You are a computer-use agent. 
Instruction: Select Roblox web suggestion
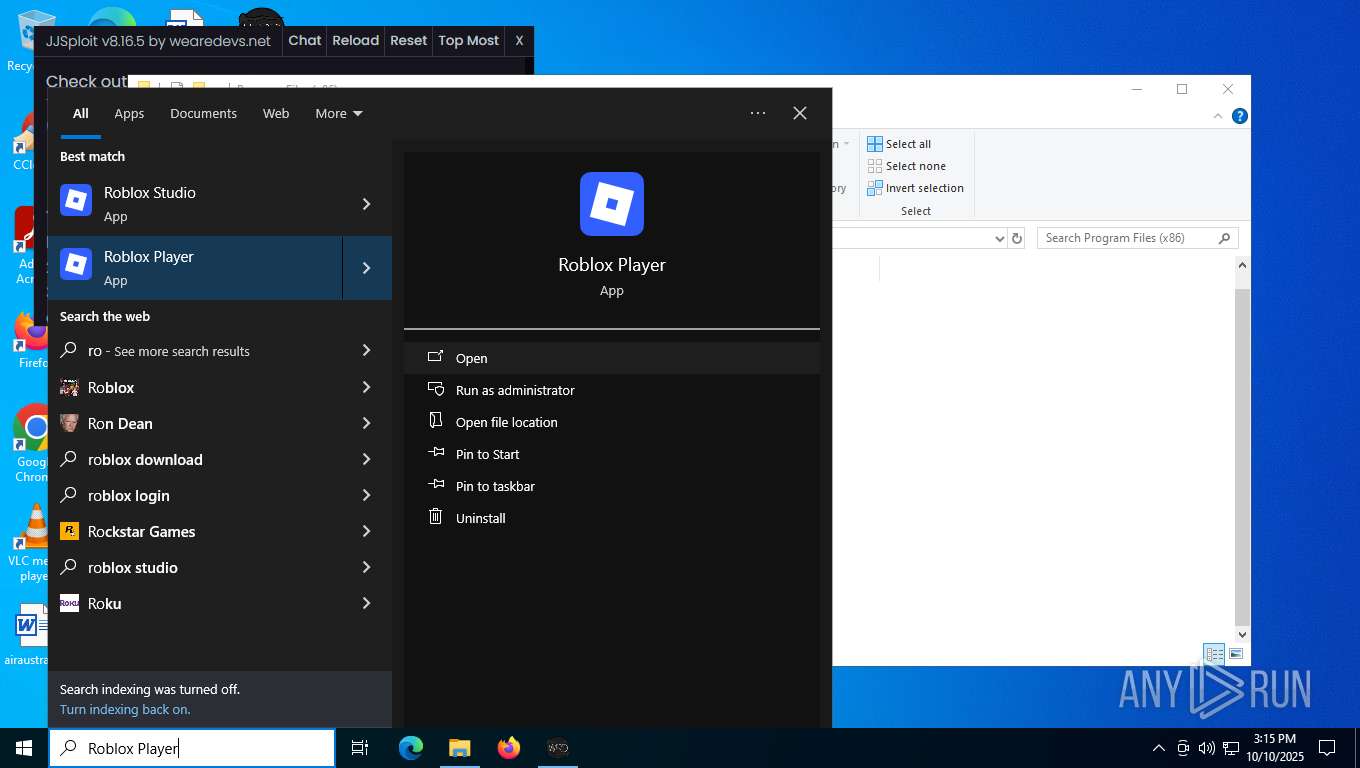coord(196,387)
